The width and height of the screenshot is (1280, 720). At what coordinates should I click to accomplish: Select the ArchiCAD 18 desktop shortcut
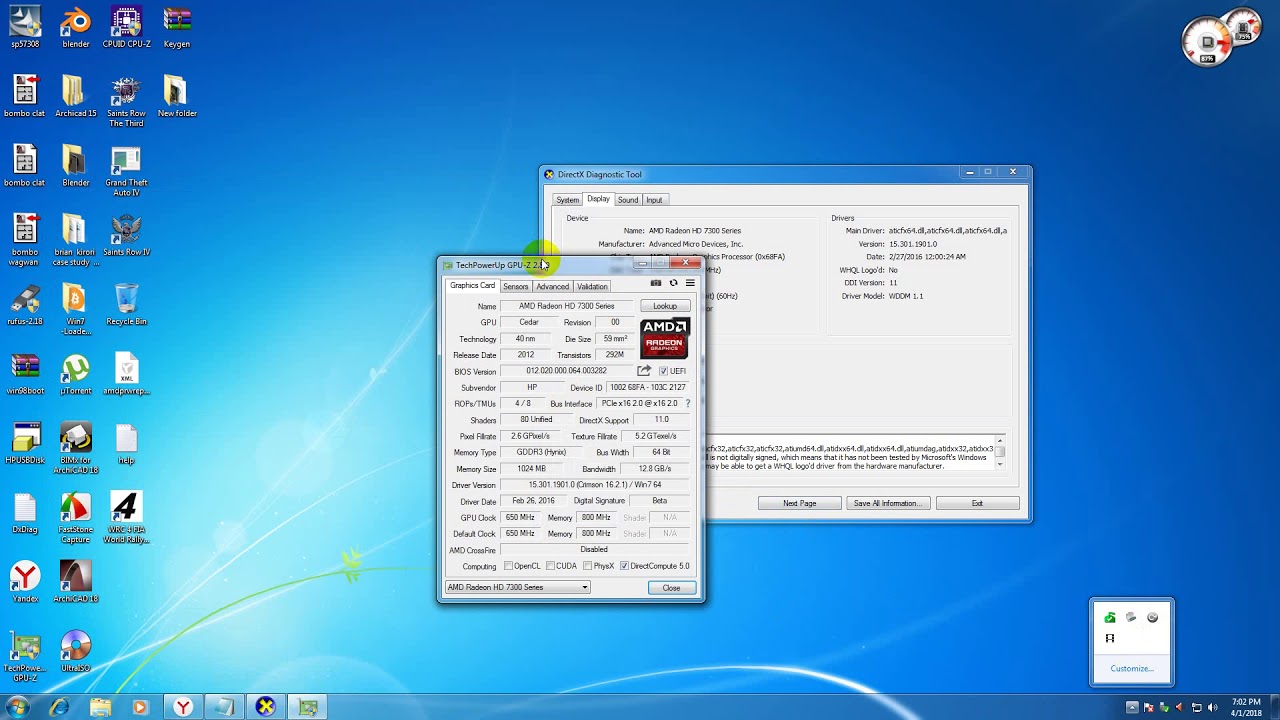click(x=76, y=582)
